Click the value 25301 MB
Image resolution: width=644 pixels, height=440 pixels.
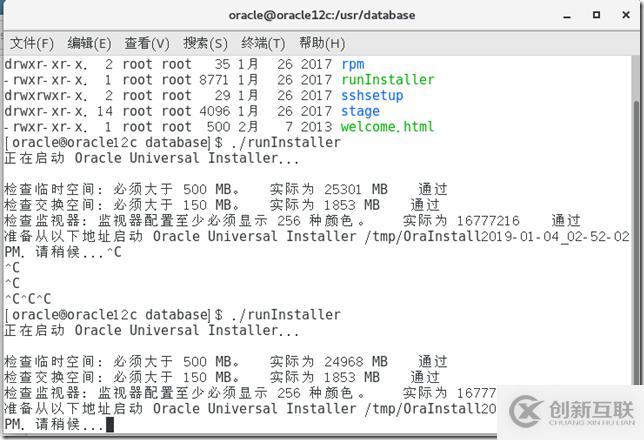click(355, 189)
